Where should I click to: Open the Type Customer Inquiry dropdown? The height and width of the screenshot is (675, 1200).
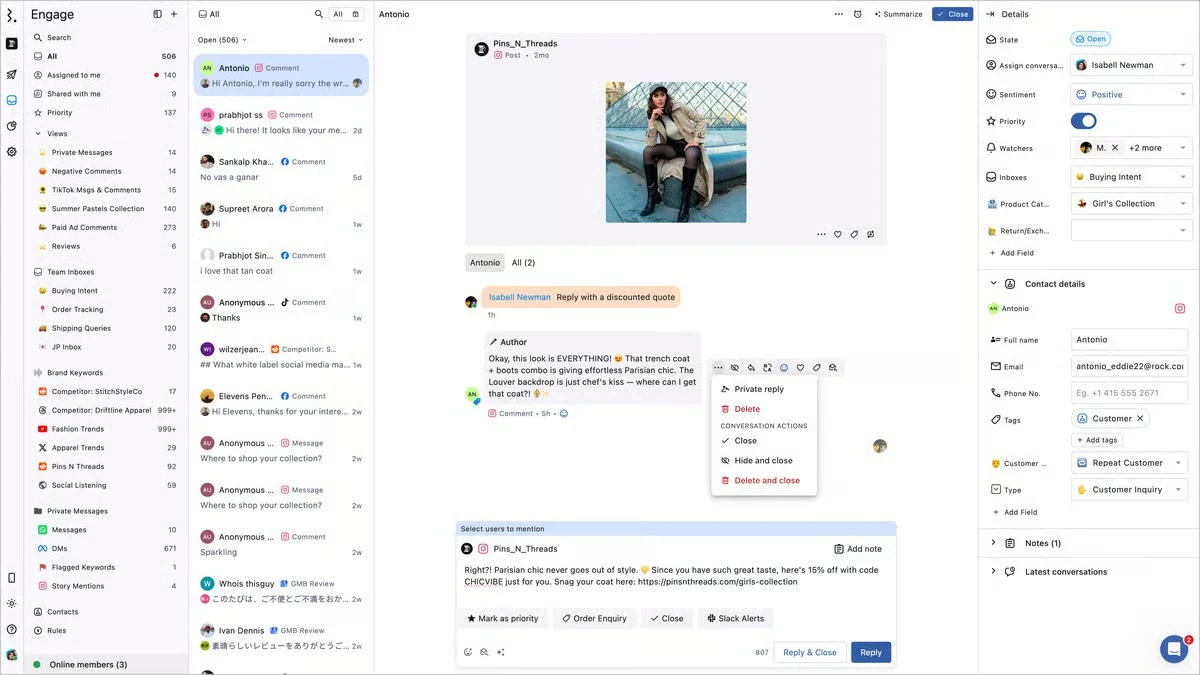(x=1131, y=490)
